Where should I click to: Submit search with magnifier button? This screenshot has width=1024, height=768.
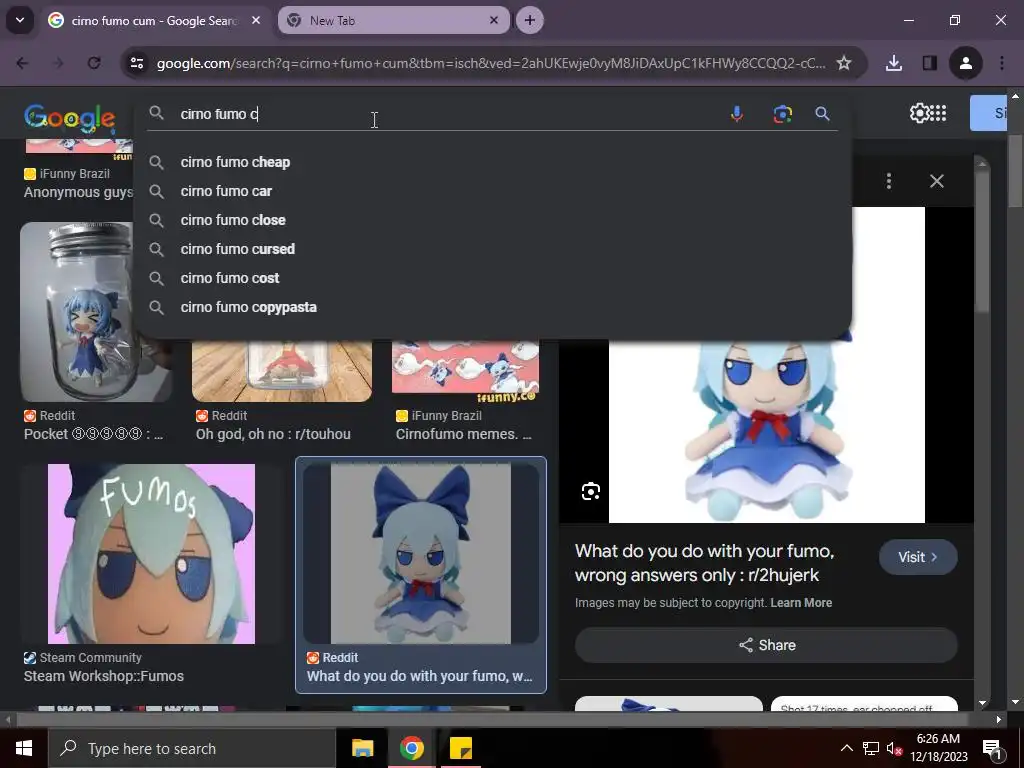point(822,114)
